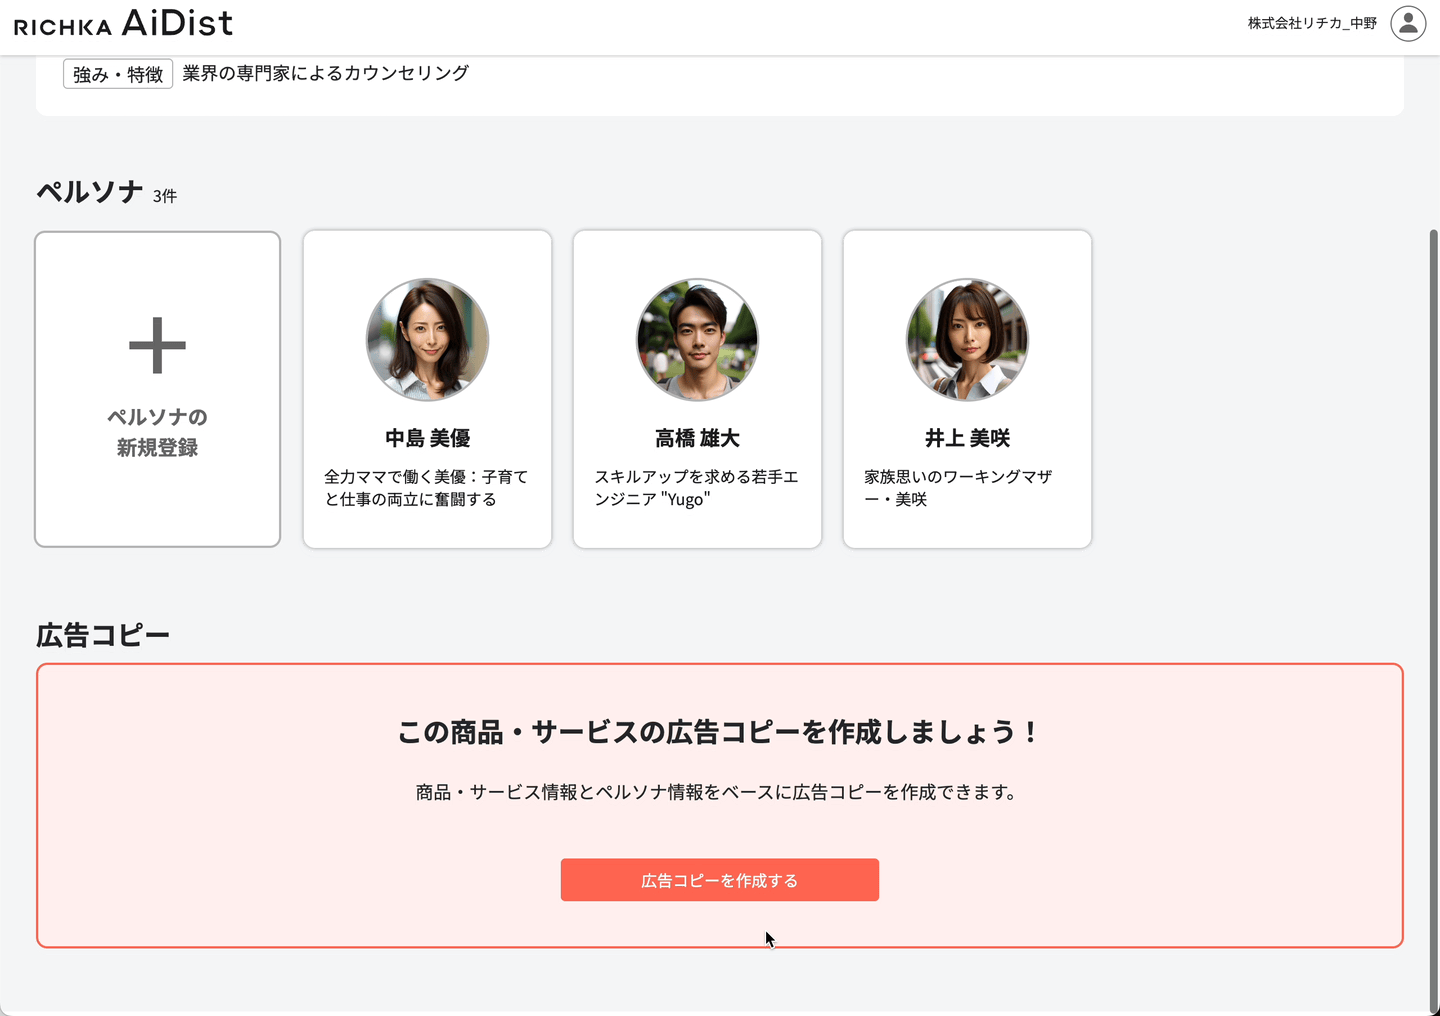
Task: Click the plus icon to add persona
Action: coord(157,346)
